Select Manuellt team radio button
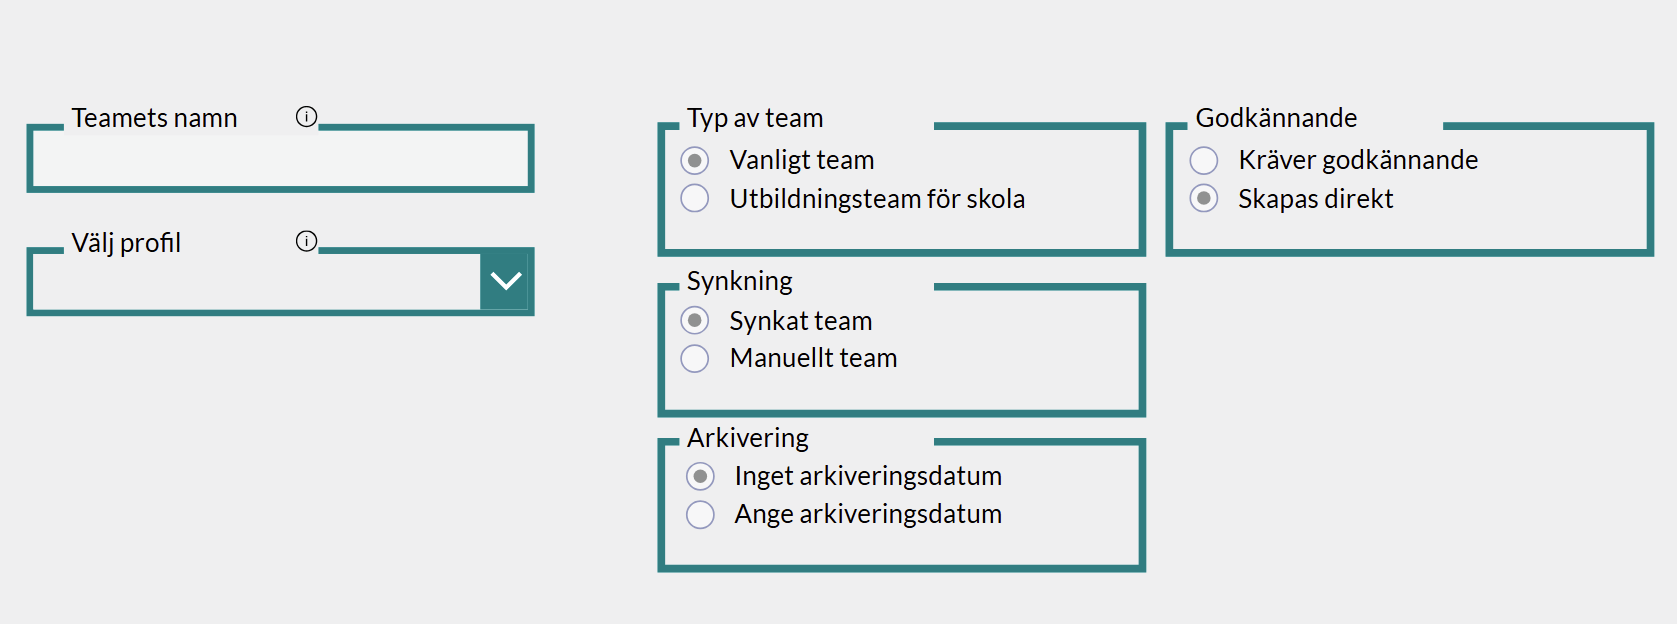Image resolution: width=1677 pixels, height=624 pixels. pyautogui.click(x=695, y=358)
